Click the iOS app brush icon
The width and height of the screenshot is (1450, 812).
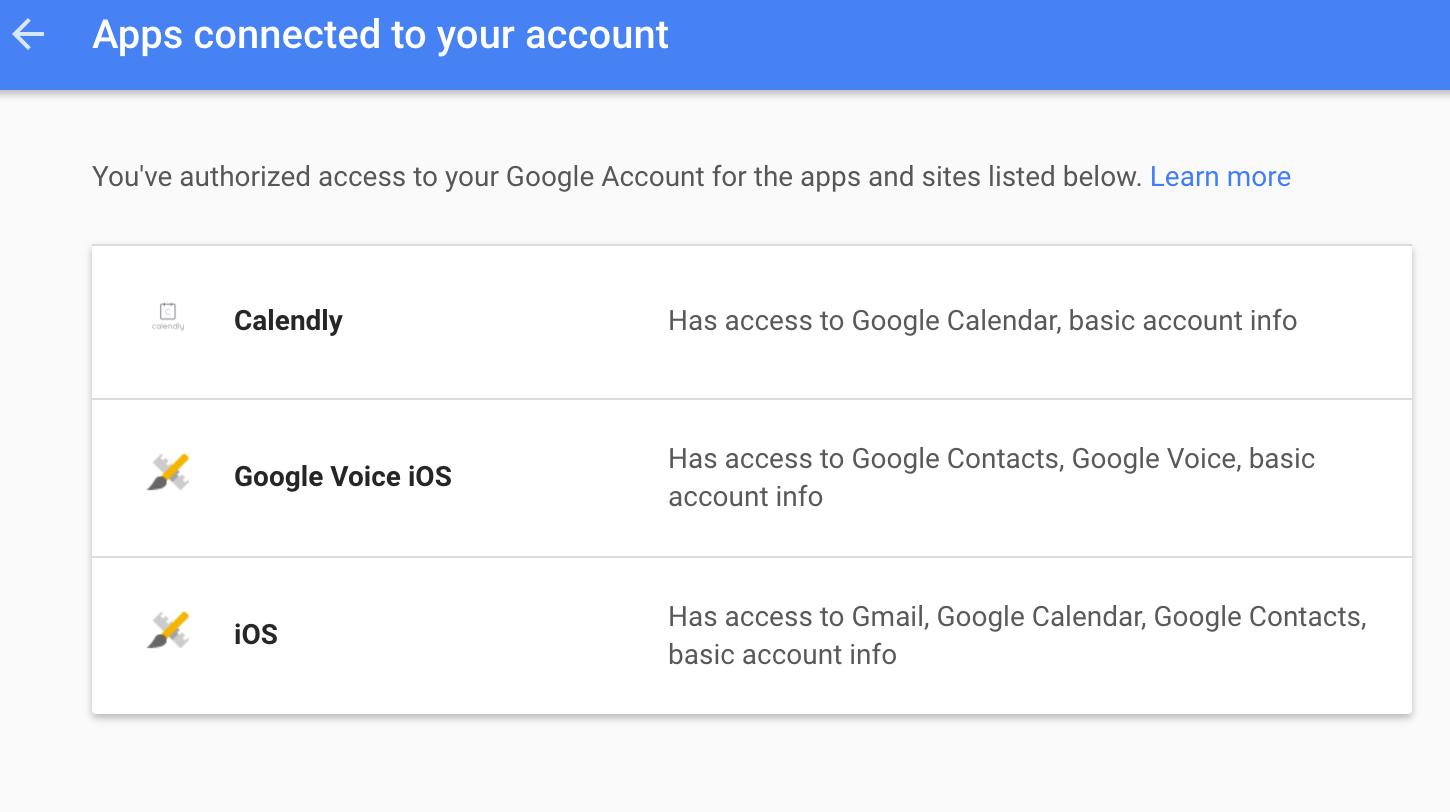[168, 631]
